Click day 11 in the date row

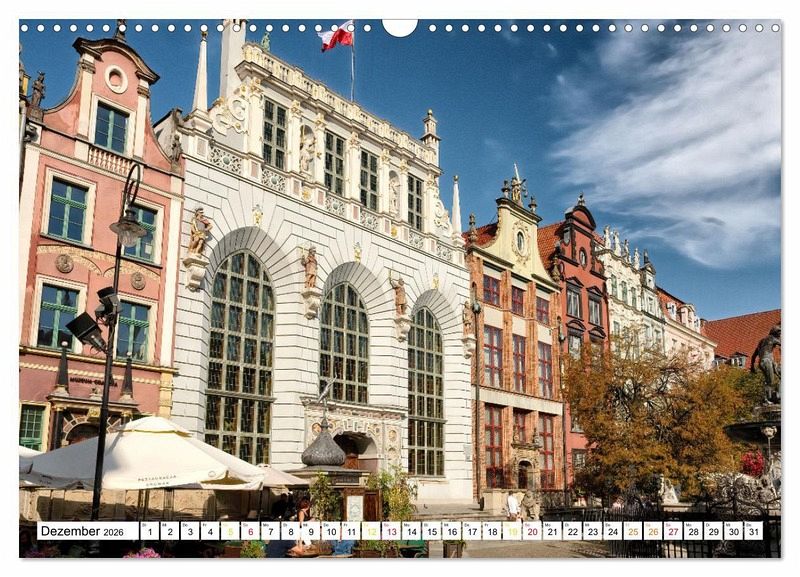351,531
